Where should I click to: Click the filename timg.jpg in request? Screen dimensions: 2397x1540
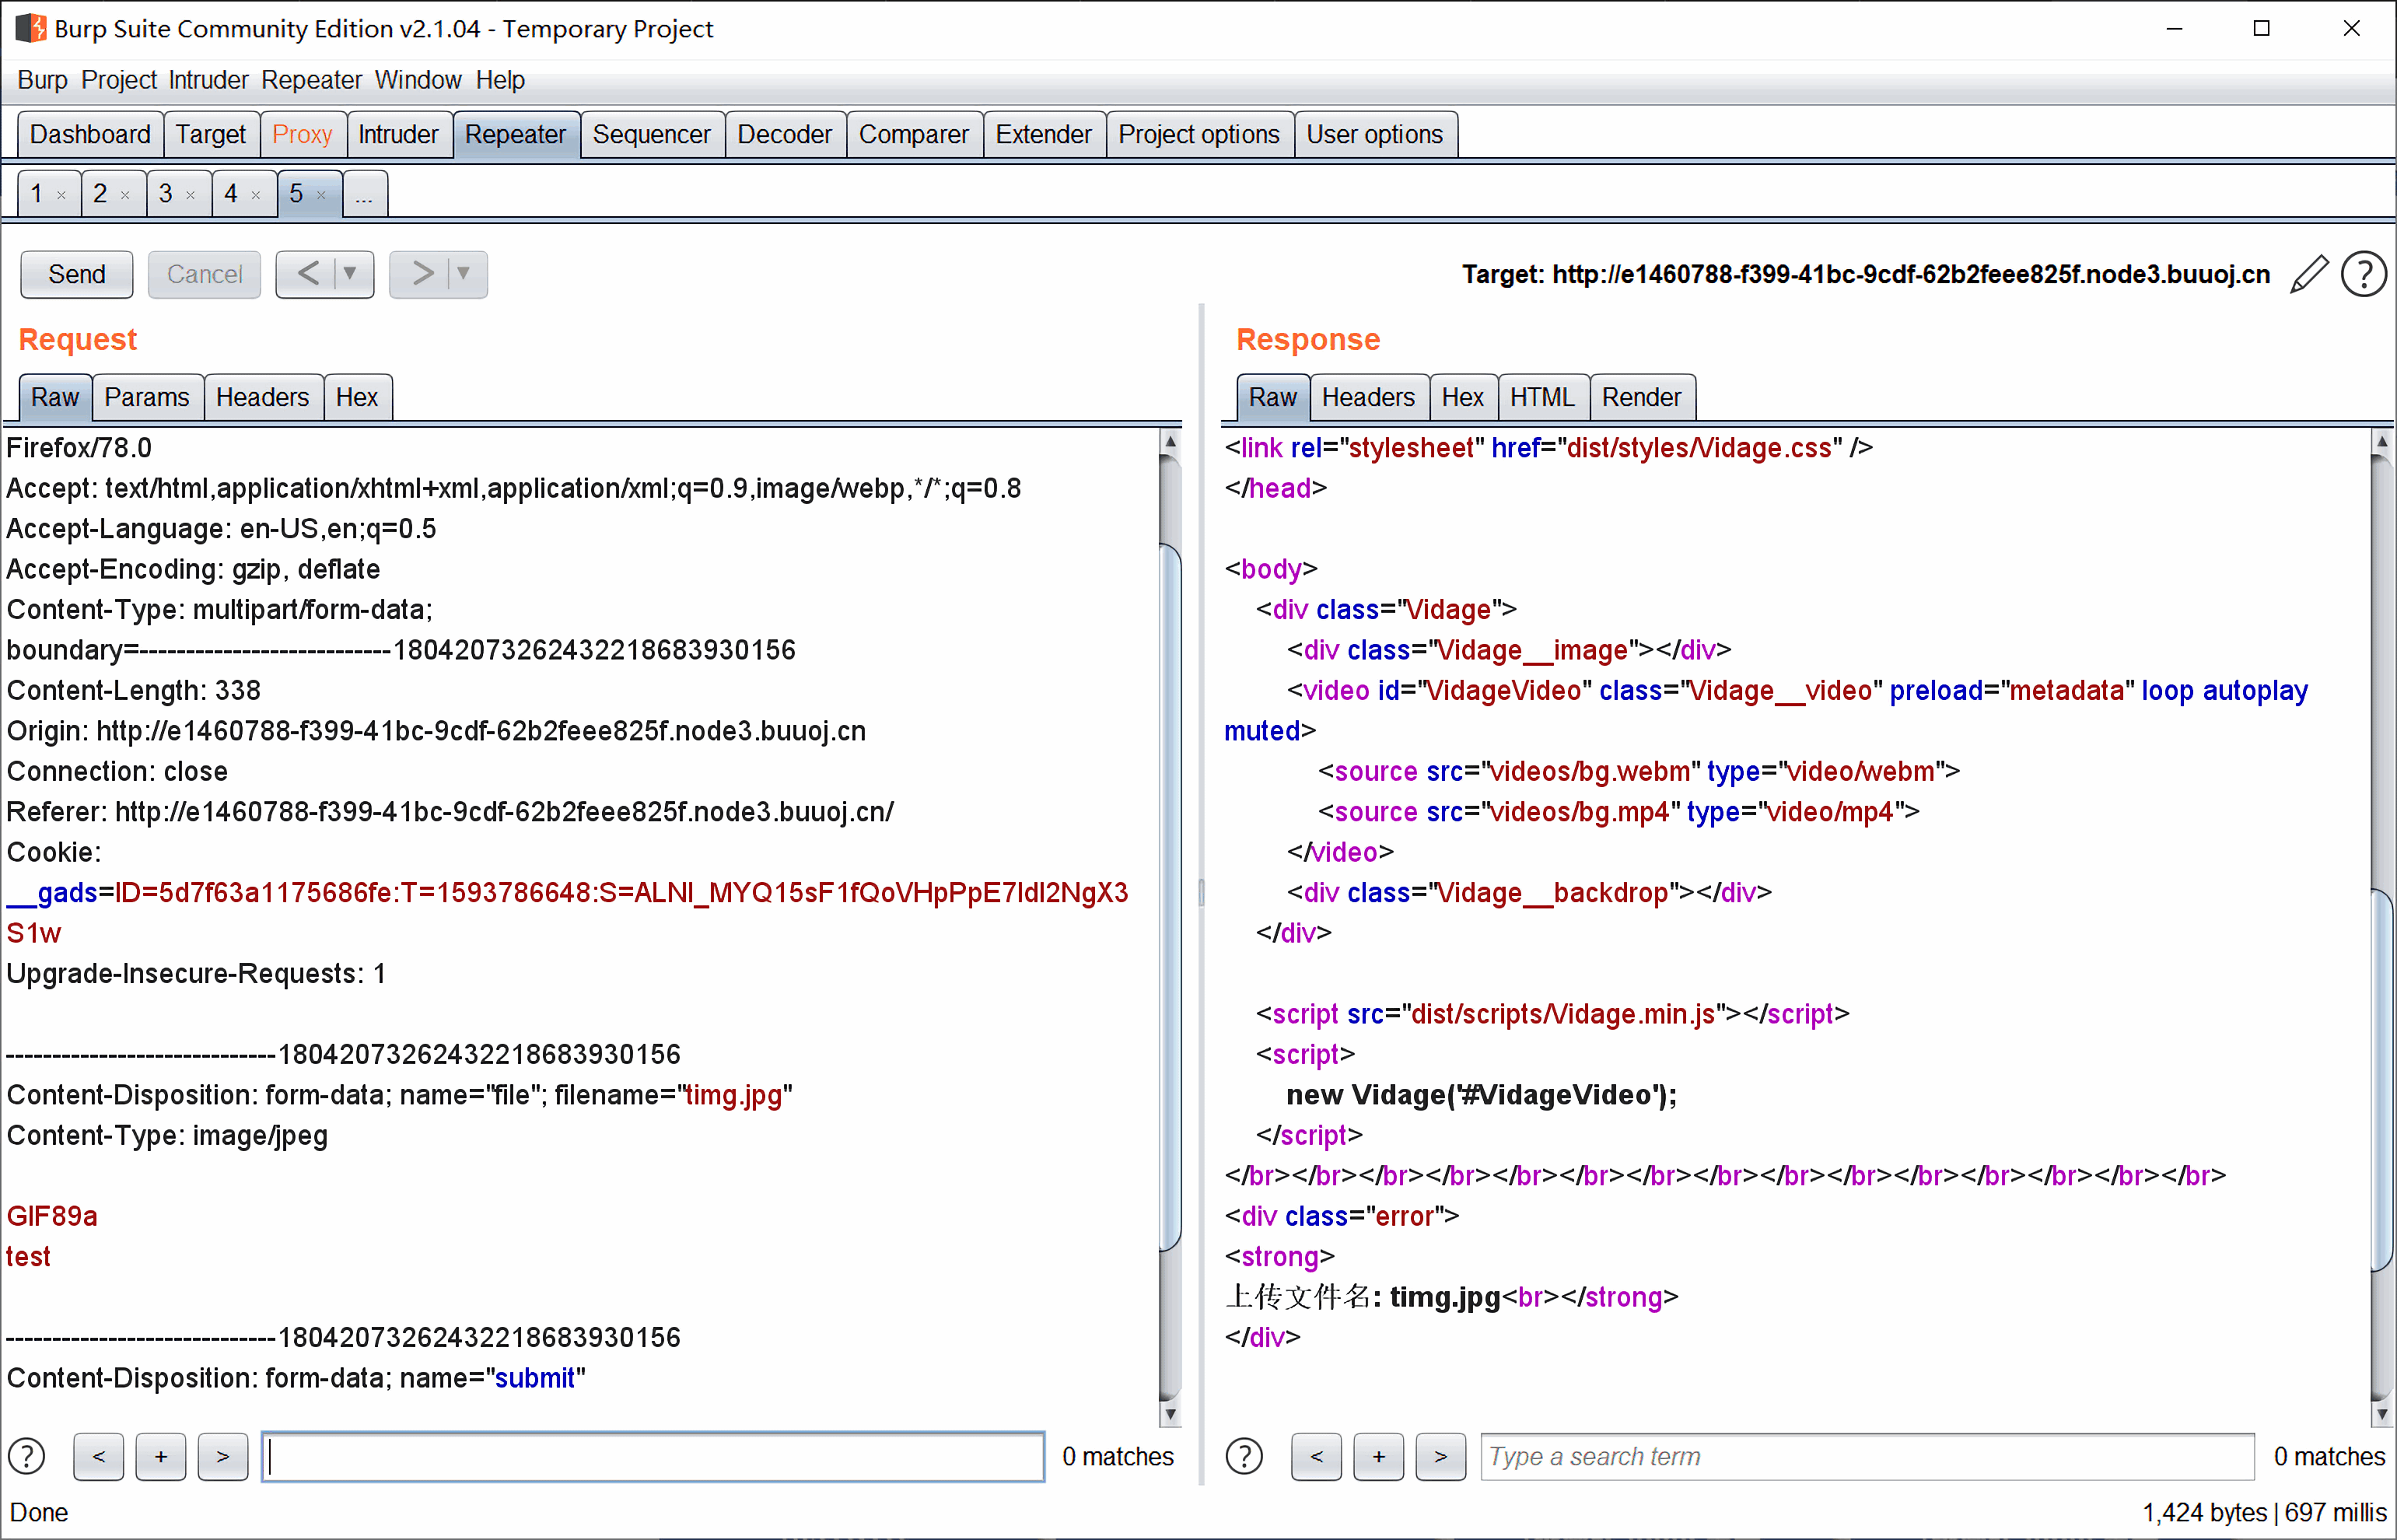[x=733, y=1096]
